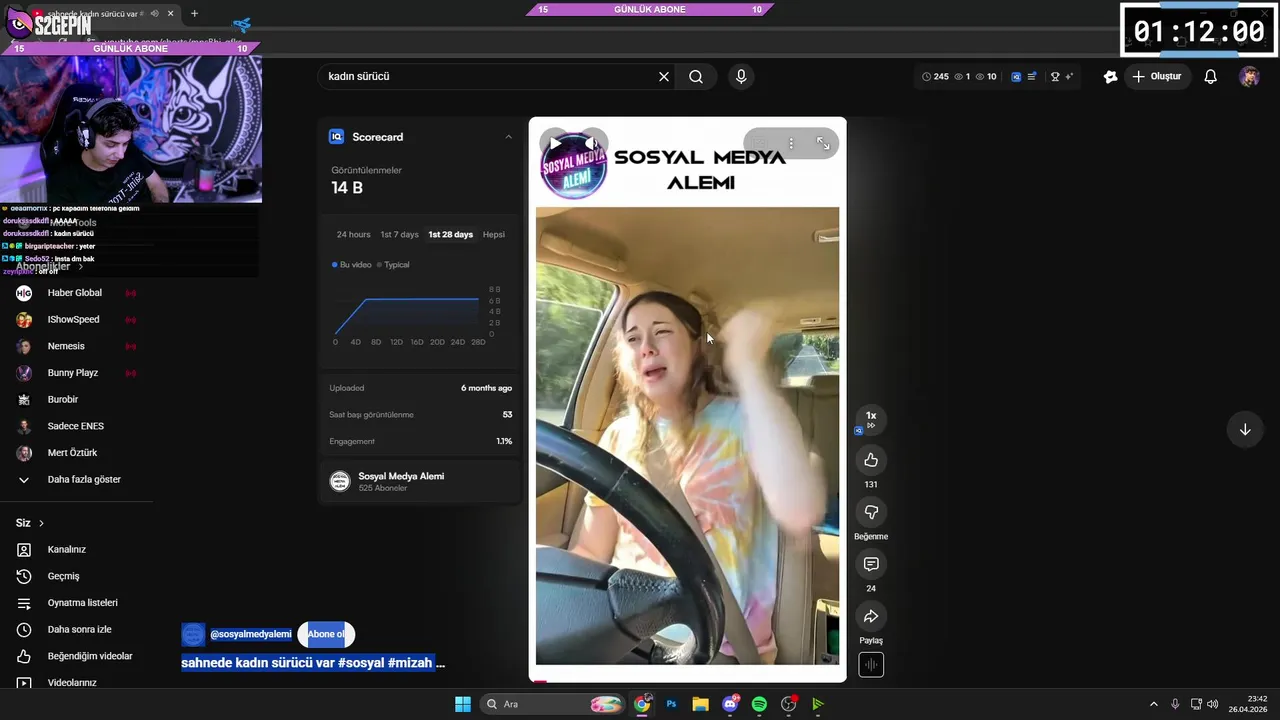This screenshot has height=720, width=1280.
Task: Open the IShowSpeed subscription
Action: point(76,320)
